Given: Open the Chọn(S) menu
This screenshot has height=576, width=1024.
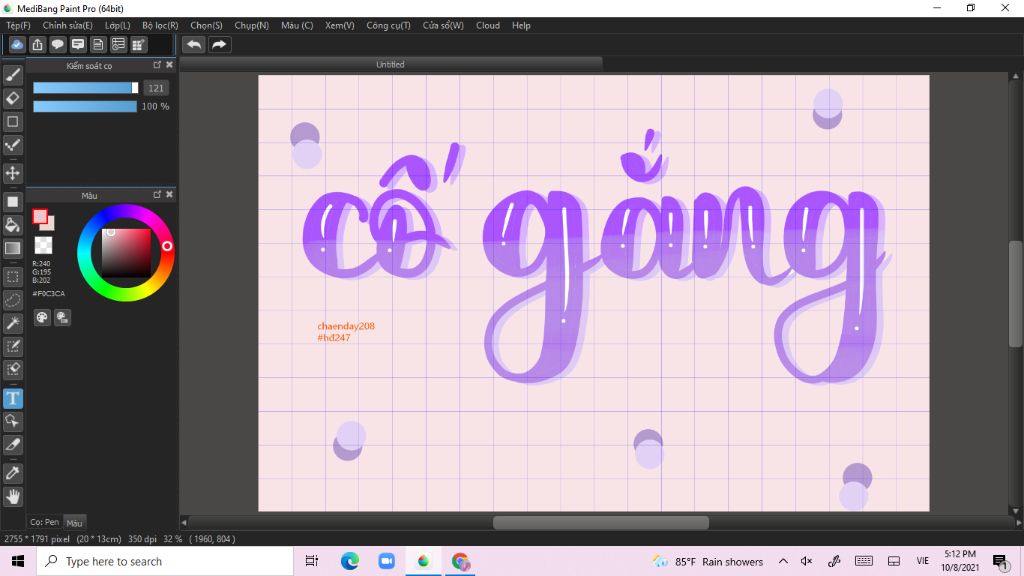Looking at the screenshot, I should [206, 25].
